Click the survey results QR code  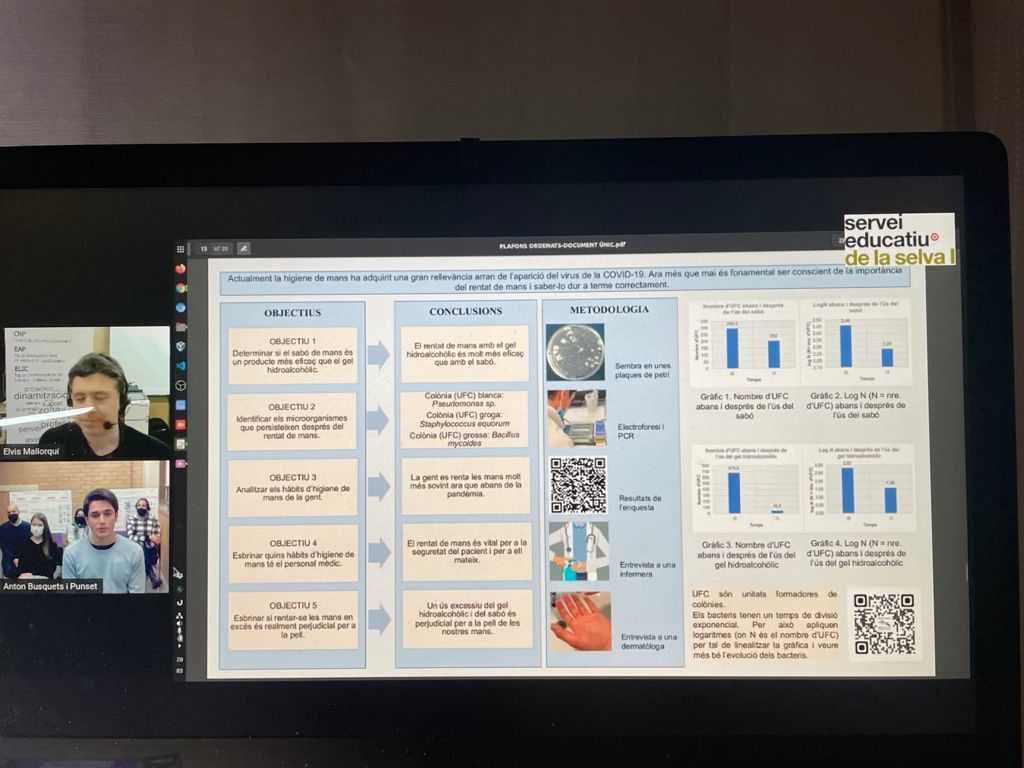(578, 485)
